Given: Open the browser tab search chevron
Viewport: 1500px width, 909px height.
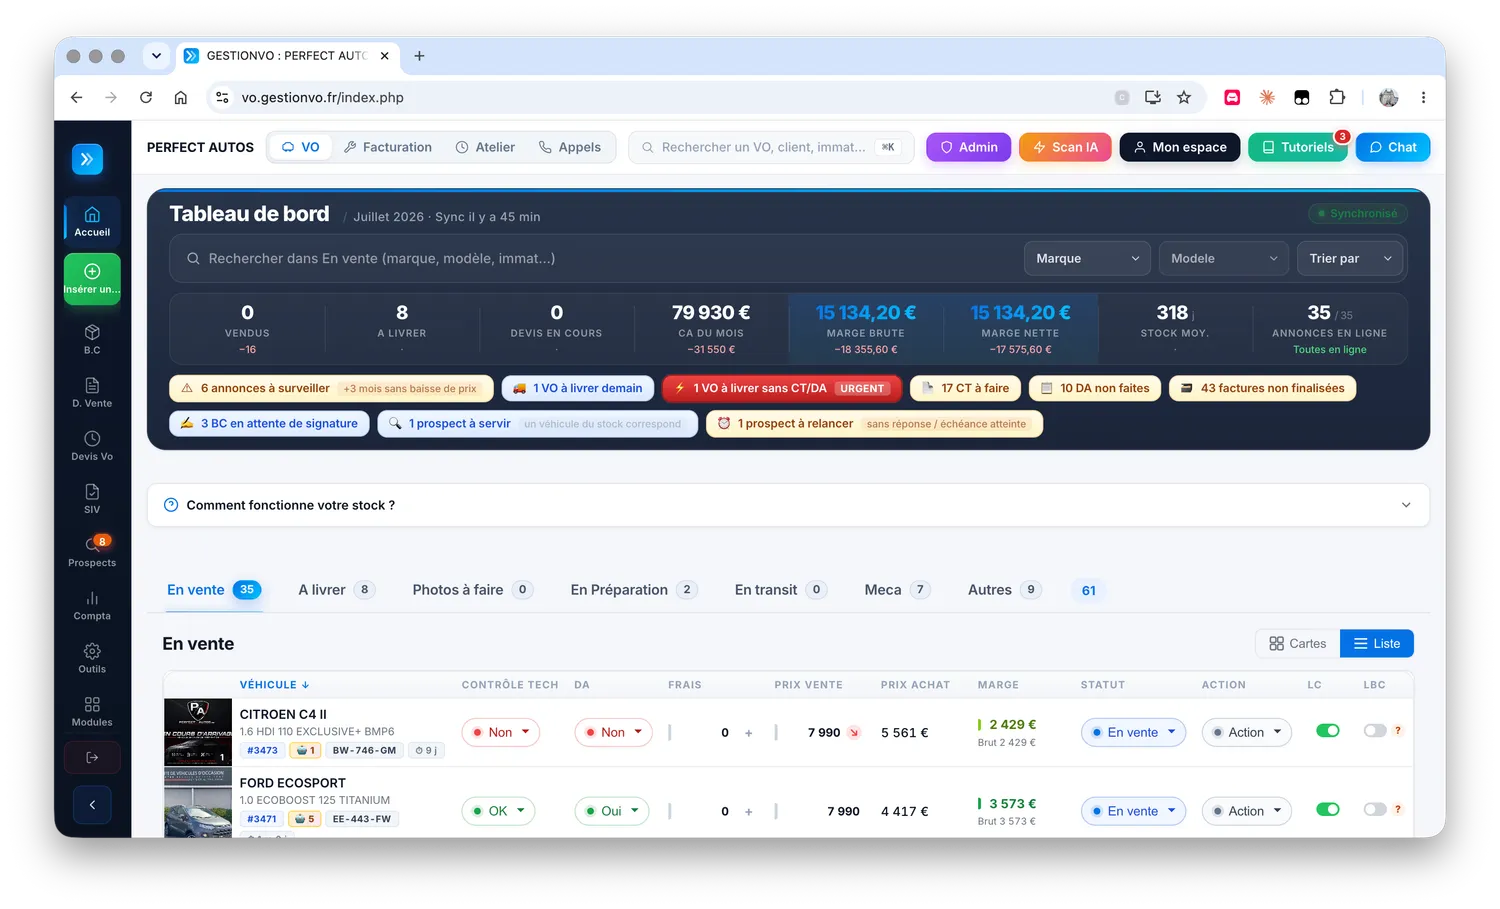Looking at the screenshot, I should click(156, 56).
